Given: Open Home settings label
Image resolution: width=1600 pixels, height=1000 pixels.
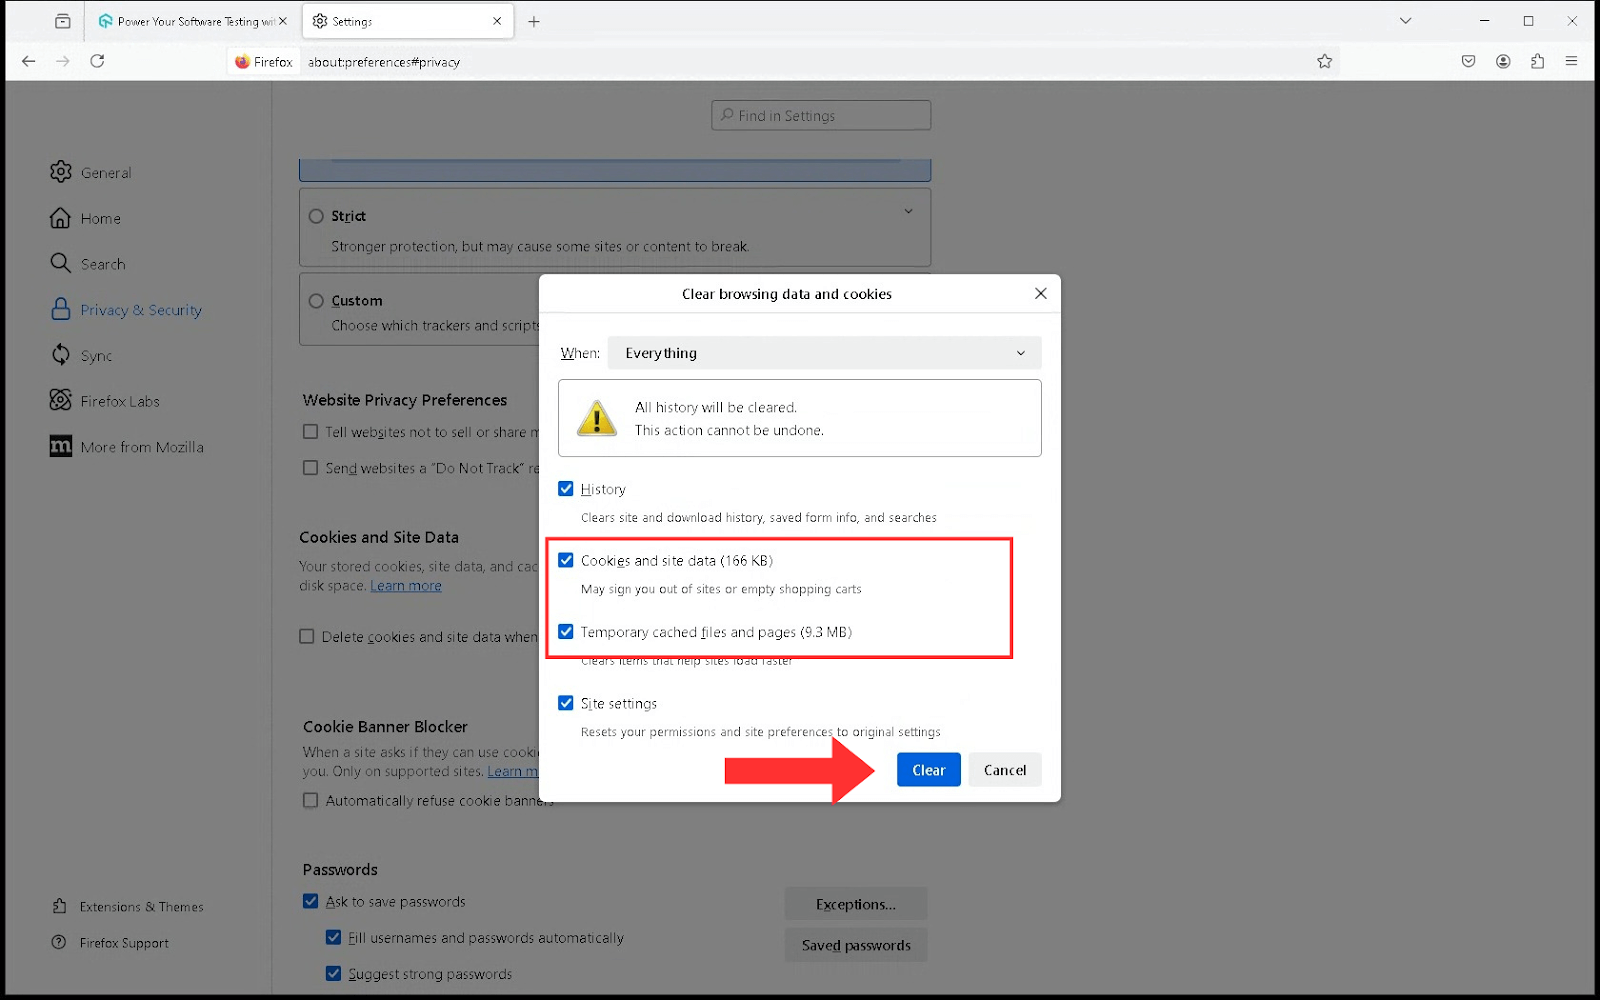Looking at the screenshot, I should [x=101, y=219].
